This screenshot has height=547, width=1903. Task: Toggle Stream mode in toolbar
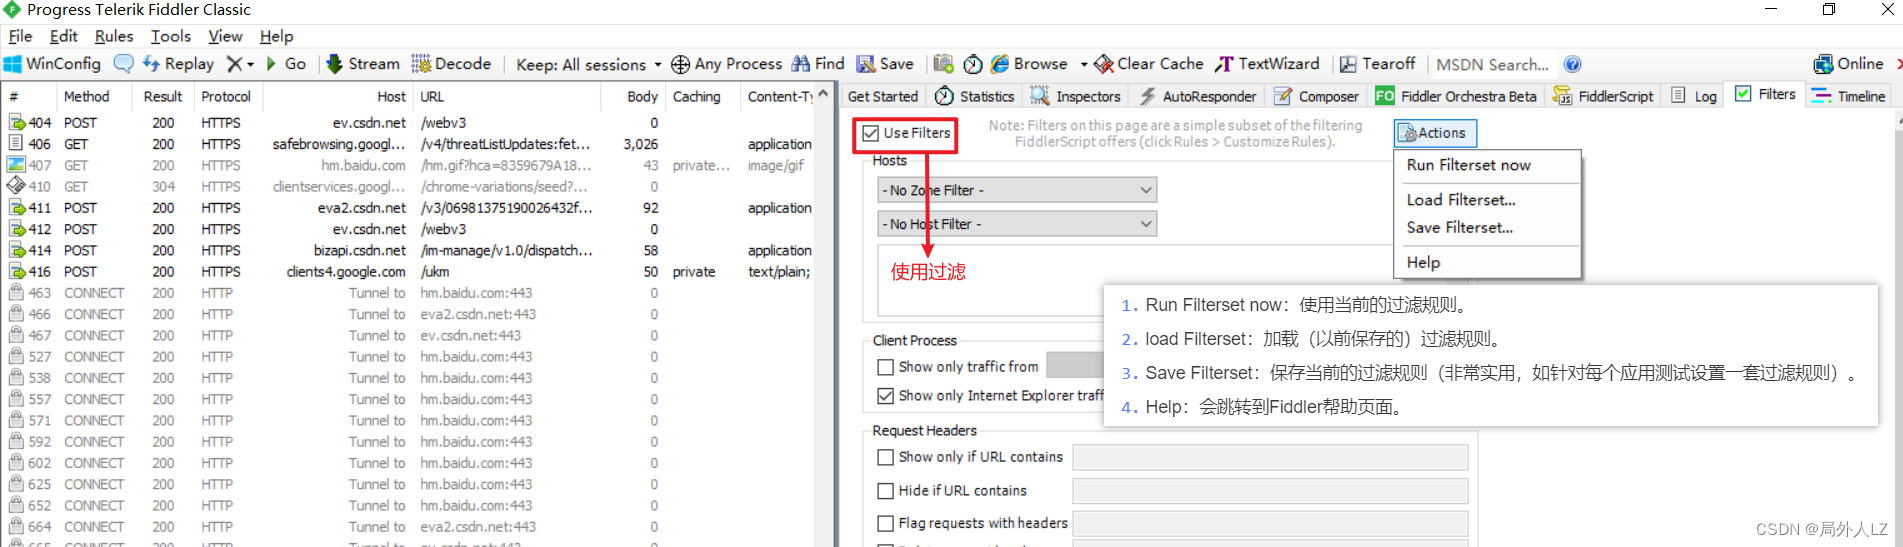click(x=363, y=64)
